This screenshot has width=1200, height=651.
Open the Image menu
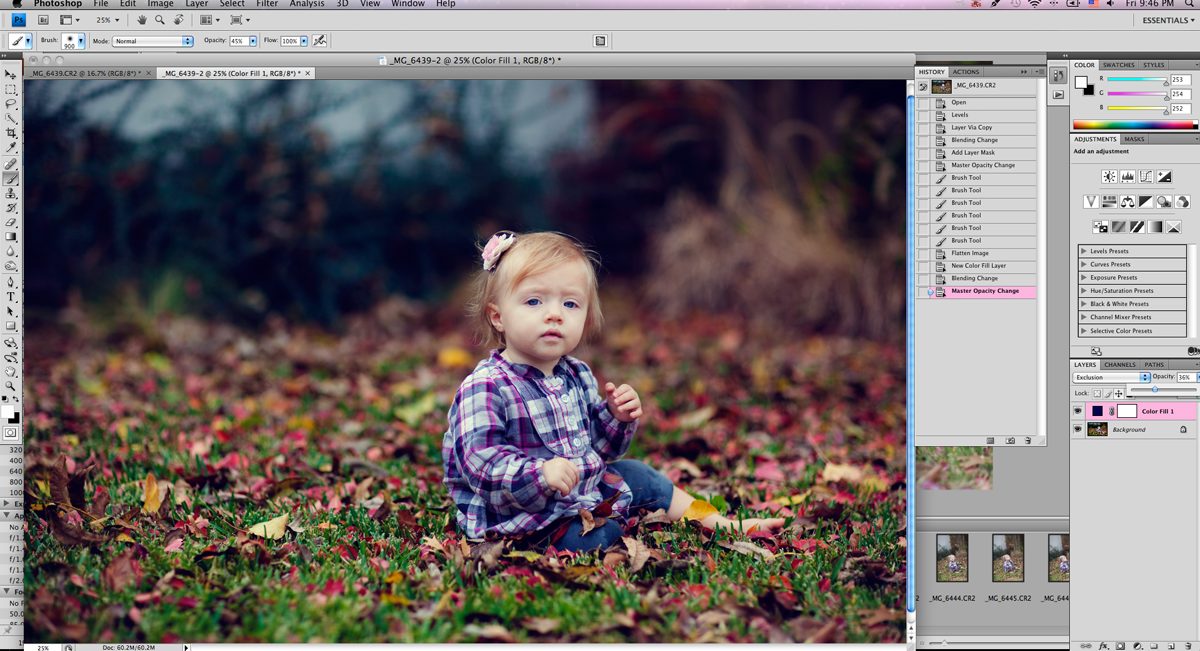click(x=161, y=4)
